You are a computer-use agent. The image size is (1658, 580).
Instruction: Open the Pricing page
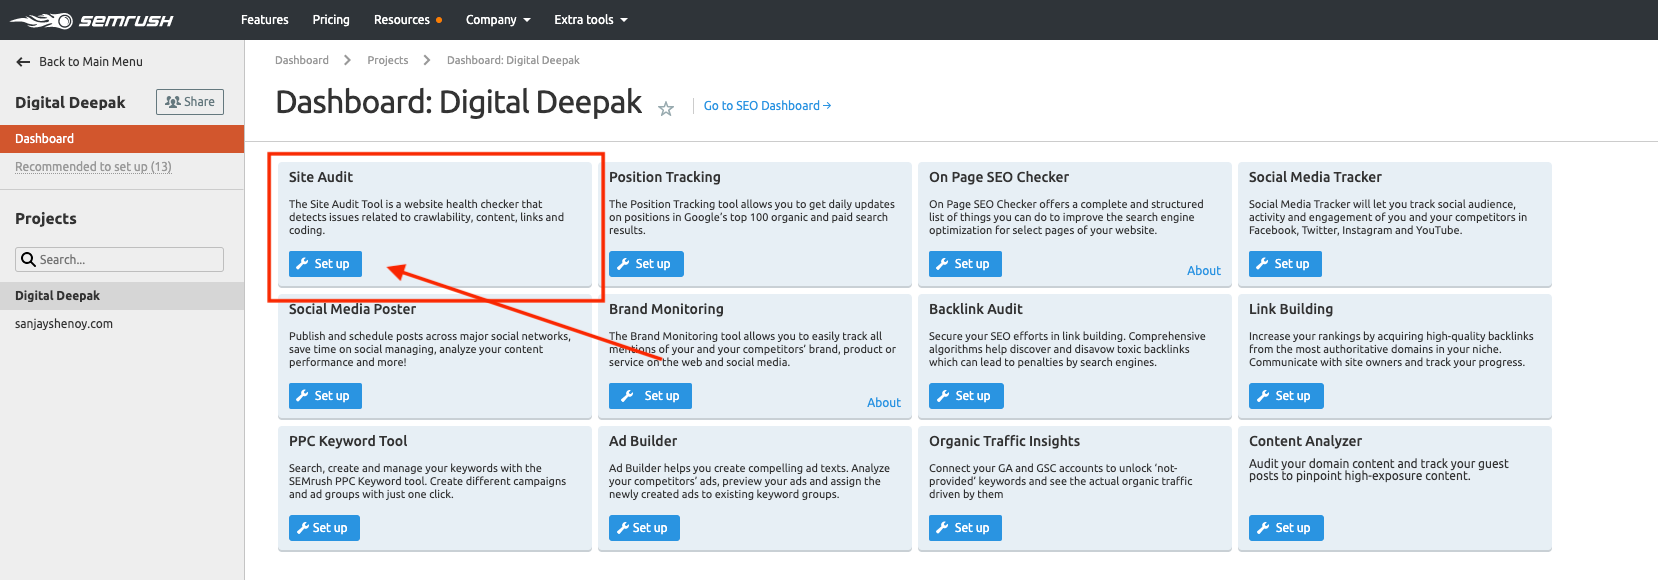(331, 20)
